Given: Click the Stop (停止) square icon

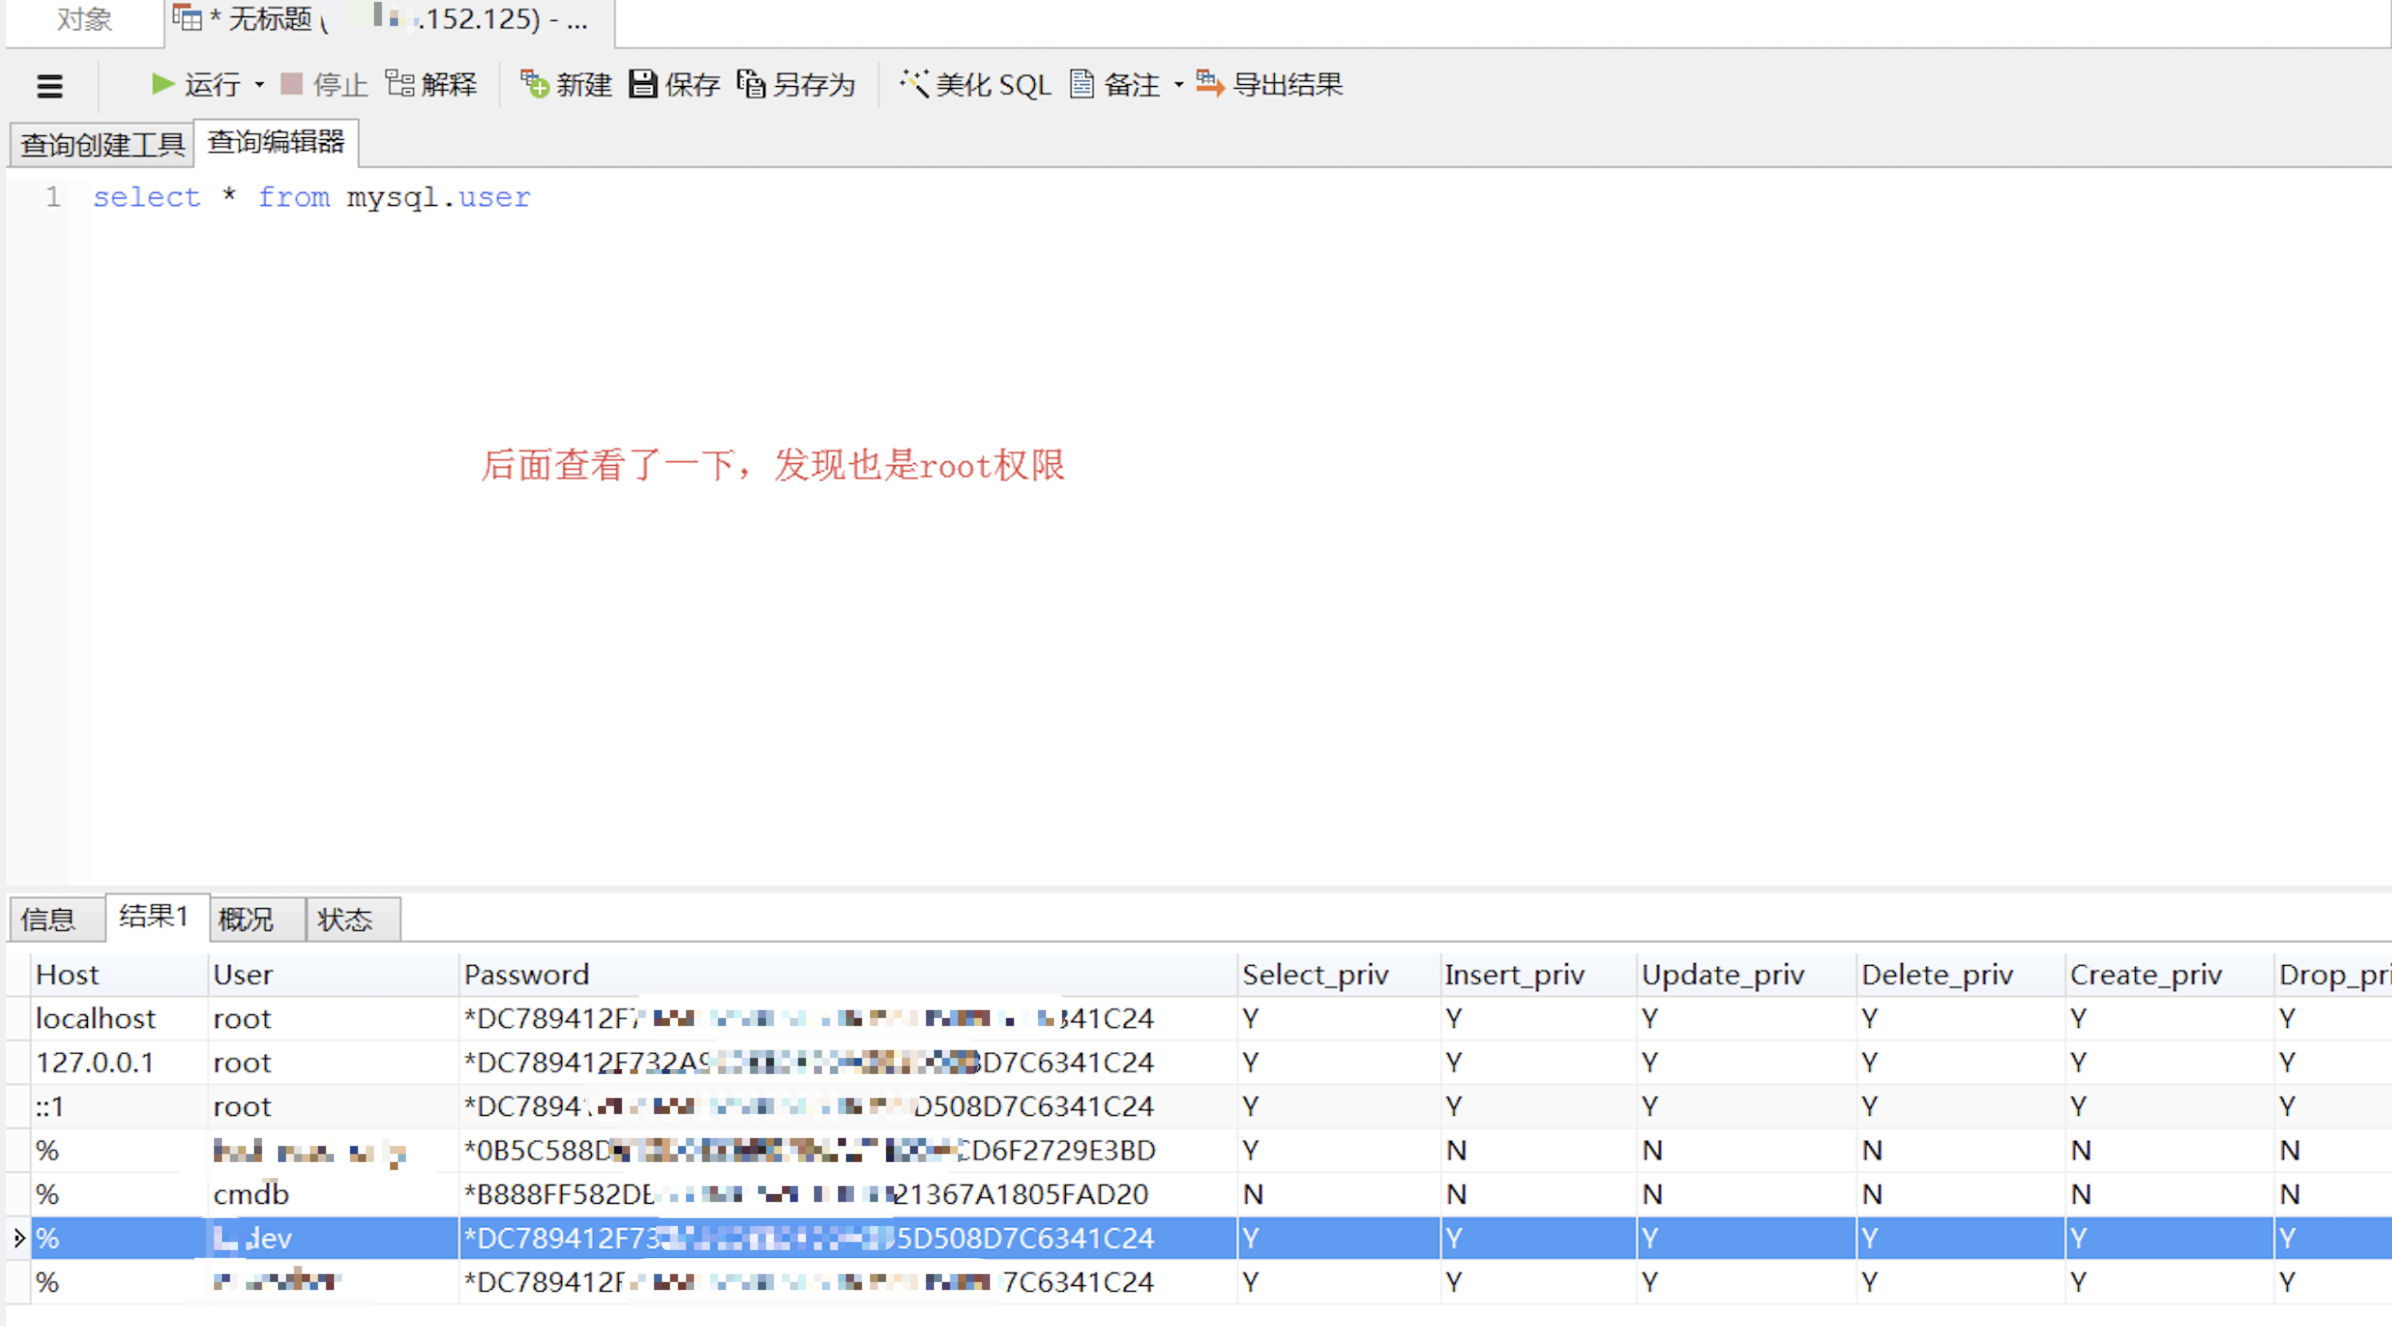Looking at the screenshot, I should coord(291,84).
